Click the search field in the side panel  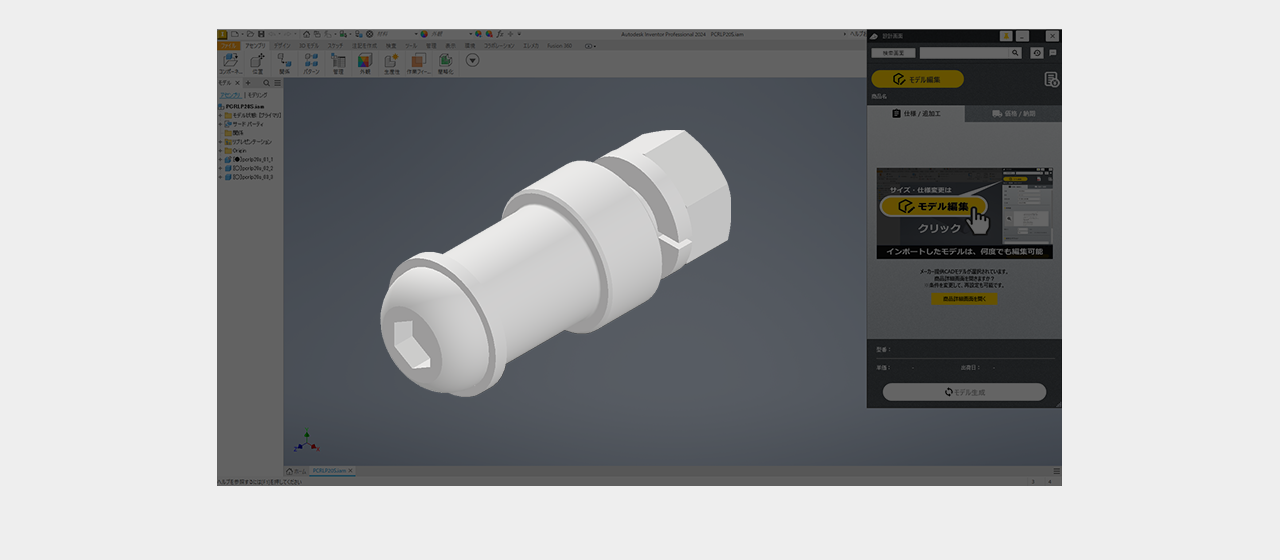click(x=965, y=53)
